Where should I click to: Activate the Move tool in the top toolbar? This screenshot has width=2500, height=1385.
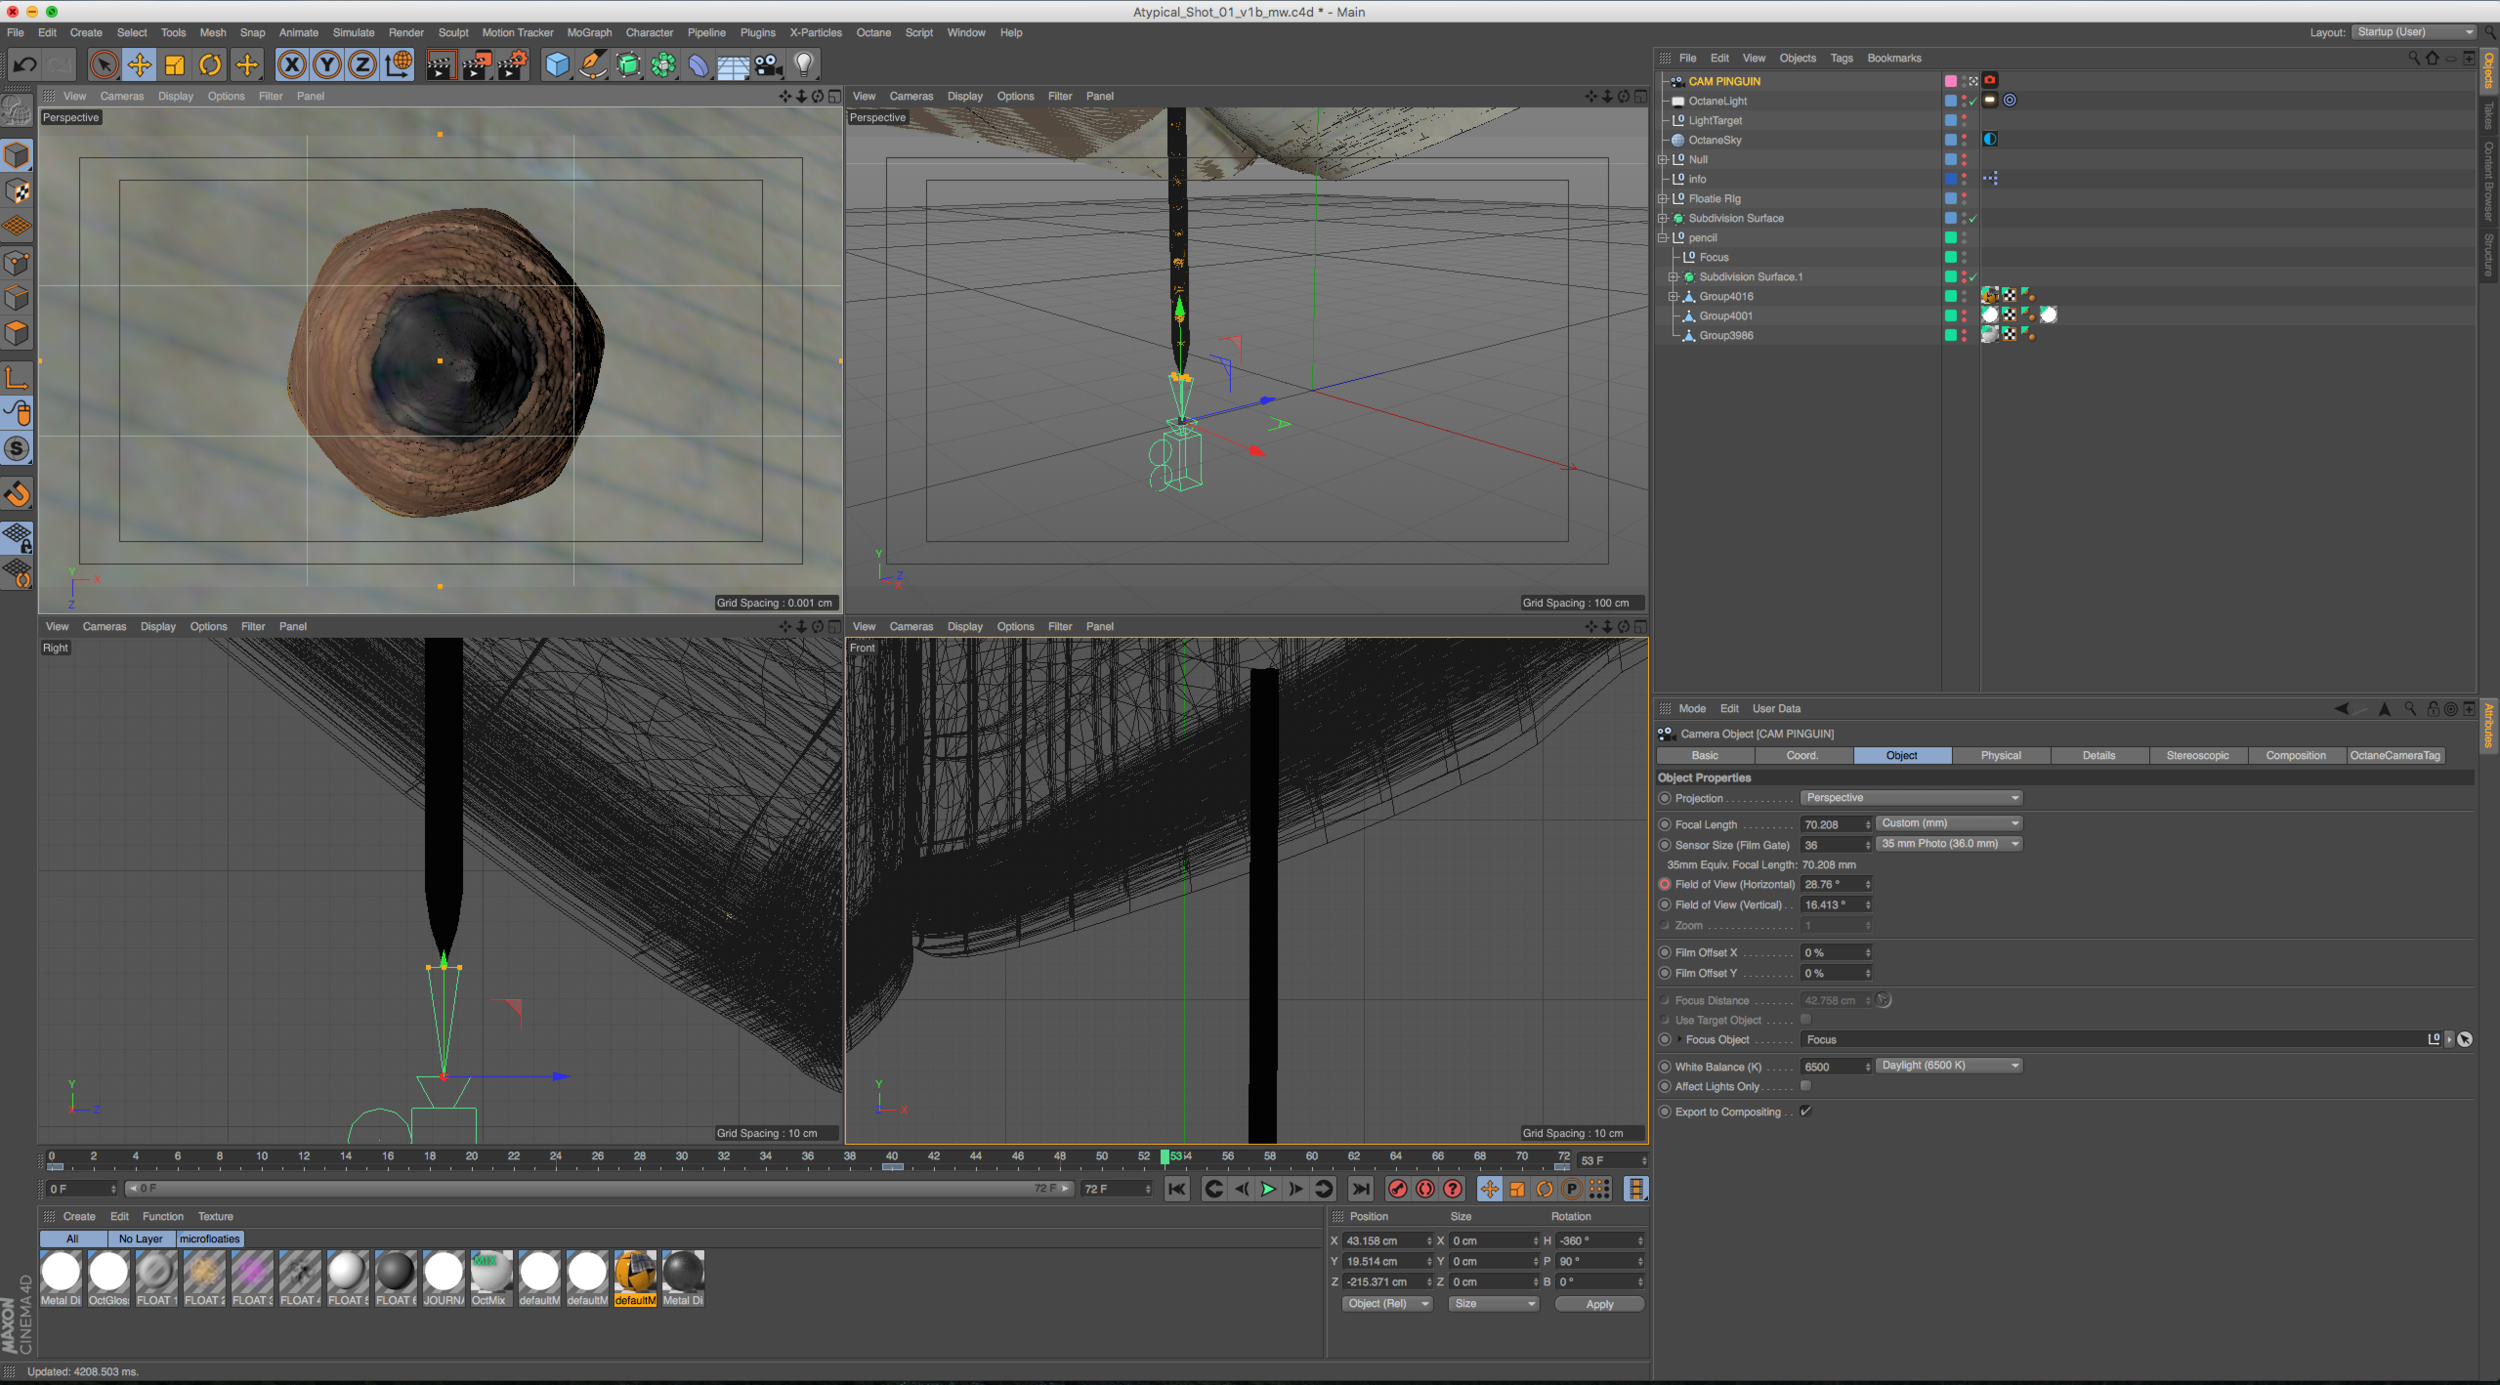[x=139, y=65]
